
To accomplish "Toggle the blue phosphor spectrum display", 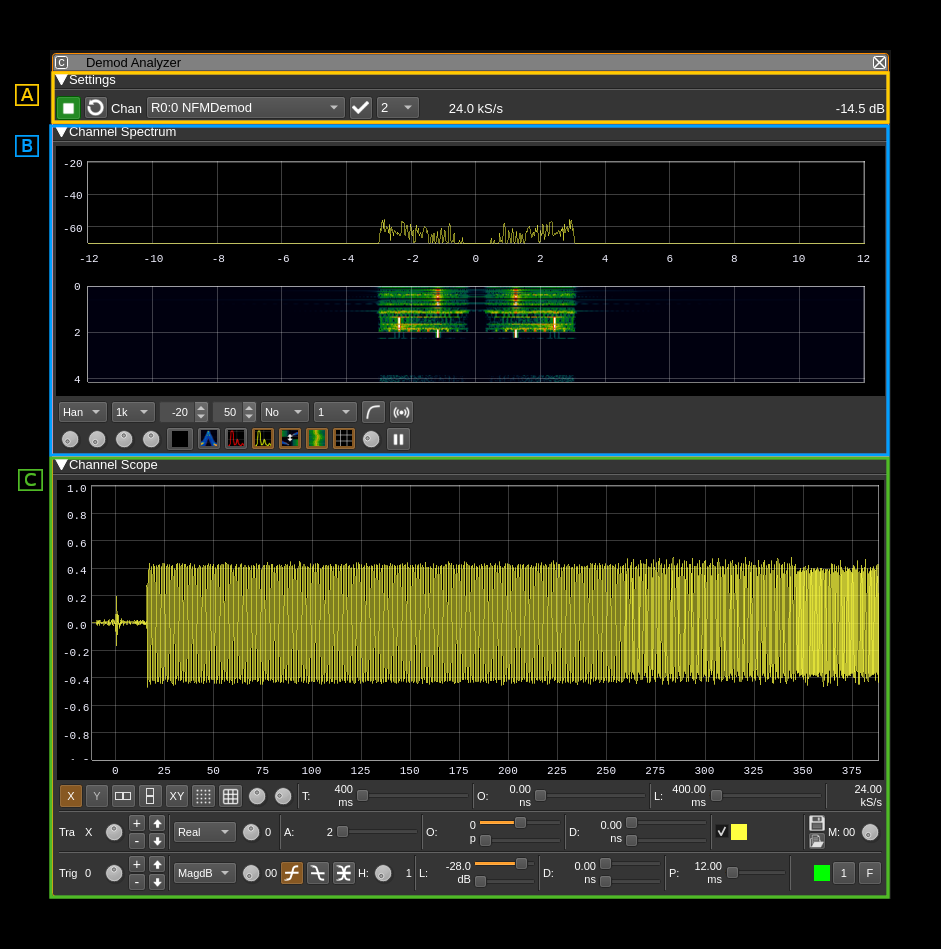I will click(209, 439).
